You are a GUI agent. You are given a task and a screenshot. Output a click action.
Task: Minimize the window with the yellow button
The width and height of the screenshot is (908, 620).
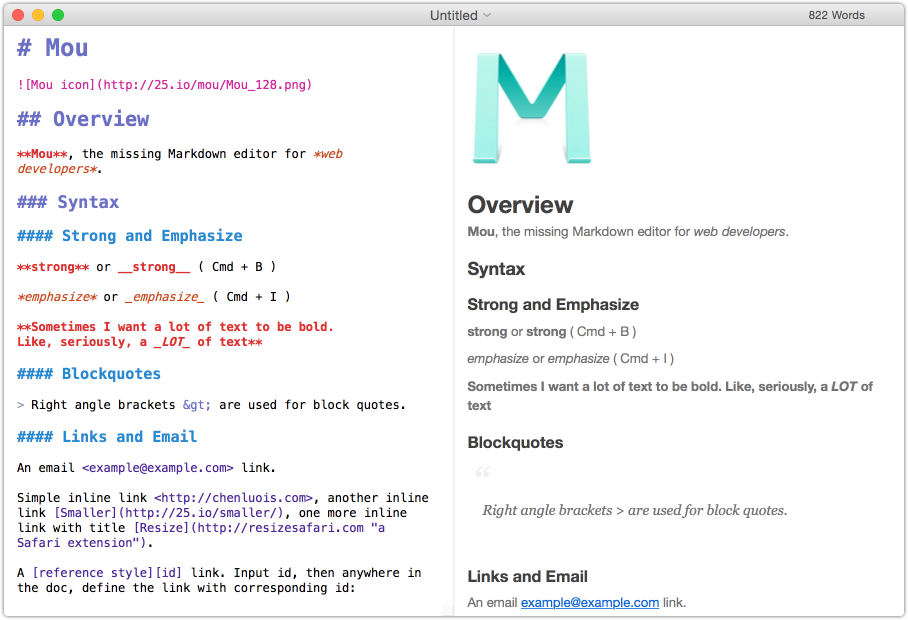point(38,15)
